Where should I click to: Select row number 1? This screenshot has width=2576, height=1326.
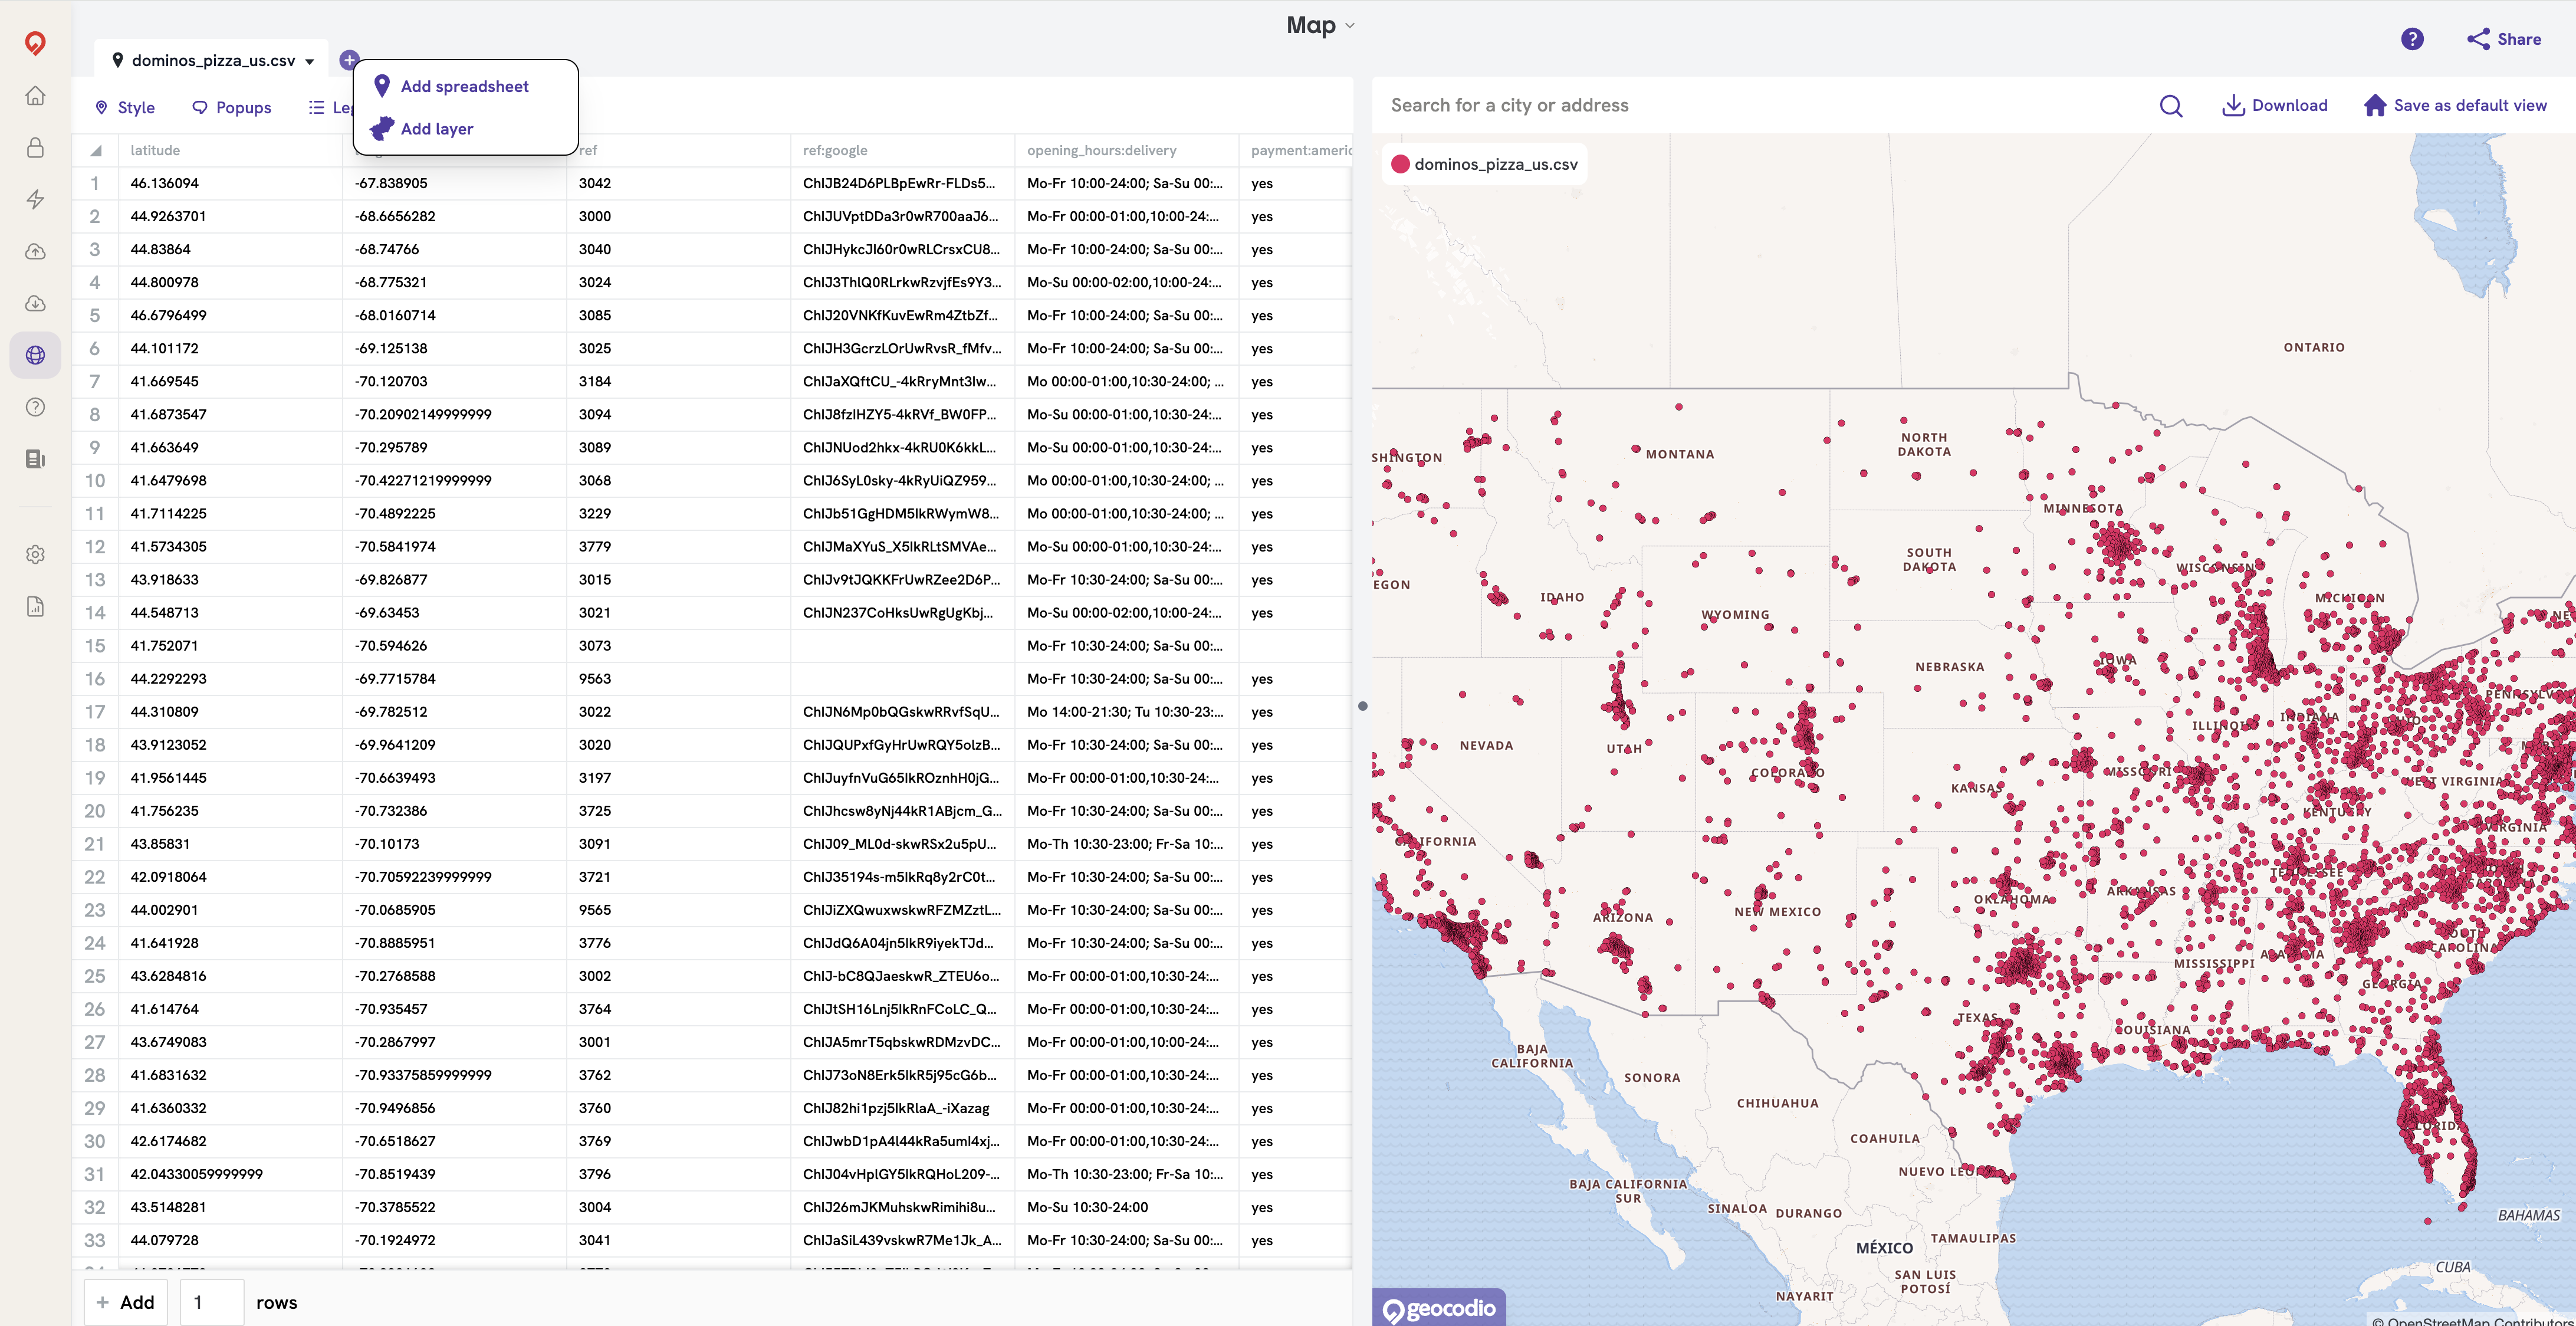click(x=95, y=184)
